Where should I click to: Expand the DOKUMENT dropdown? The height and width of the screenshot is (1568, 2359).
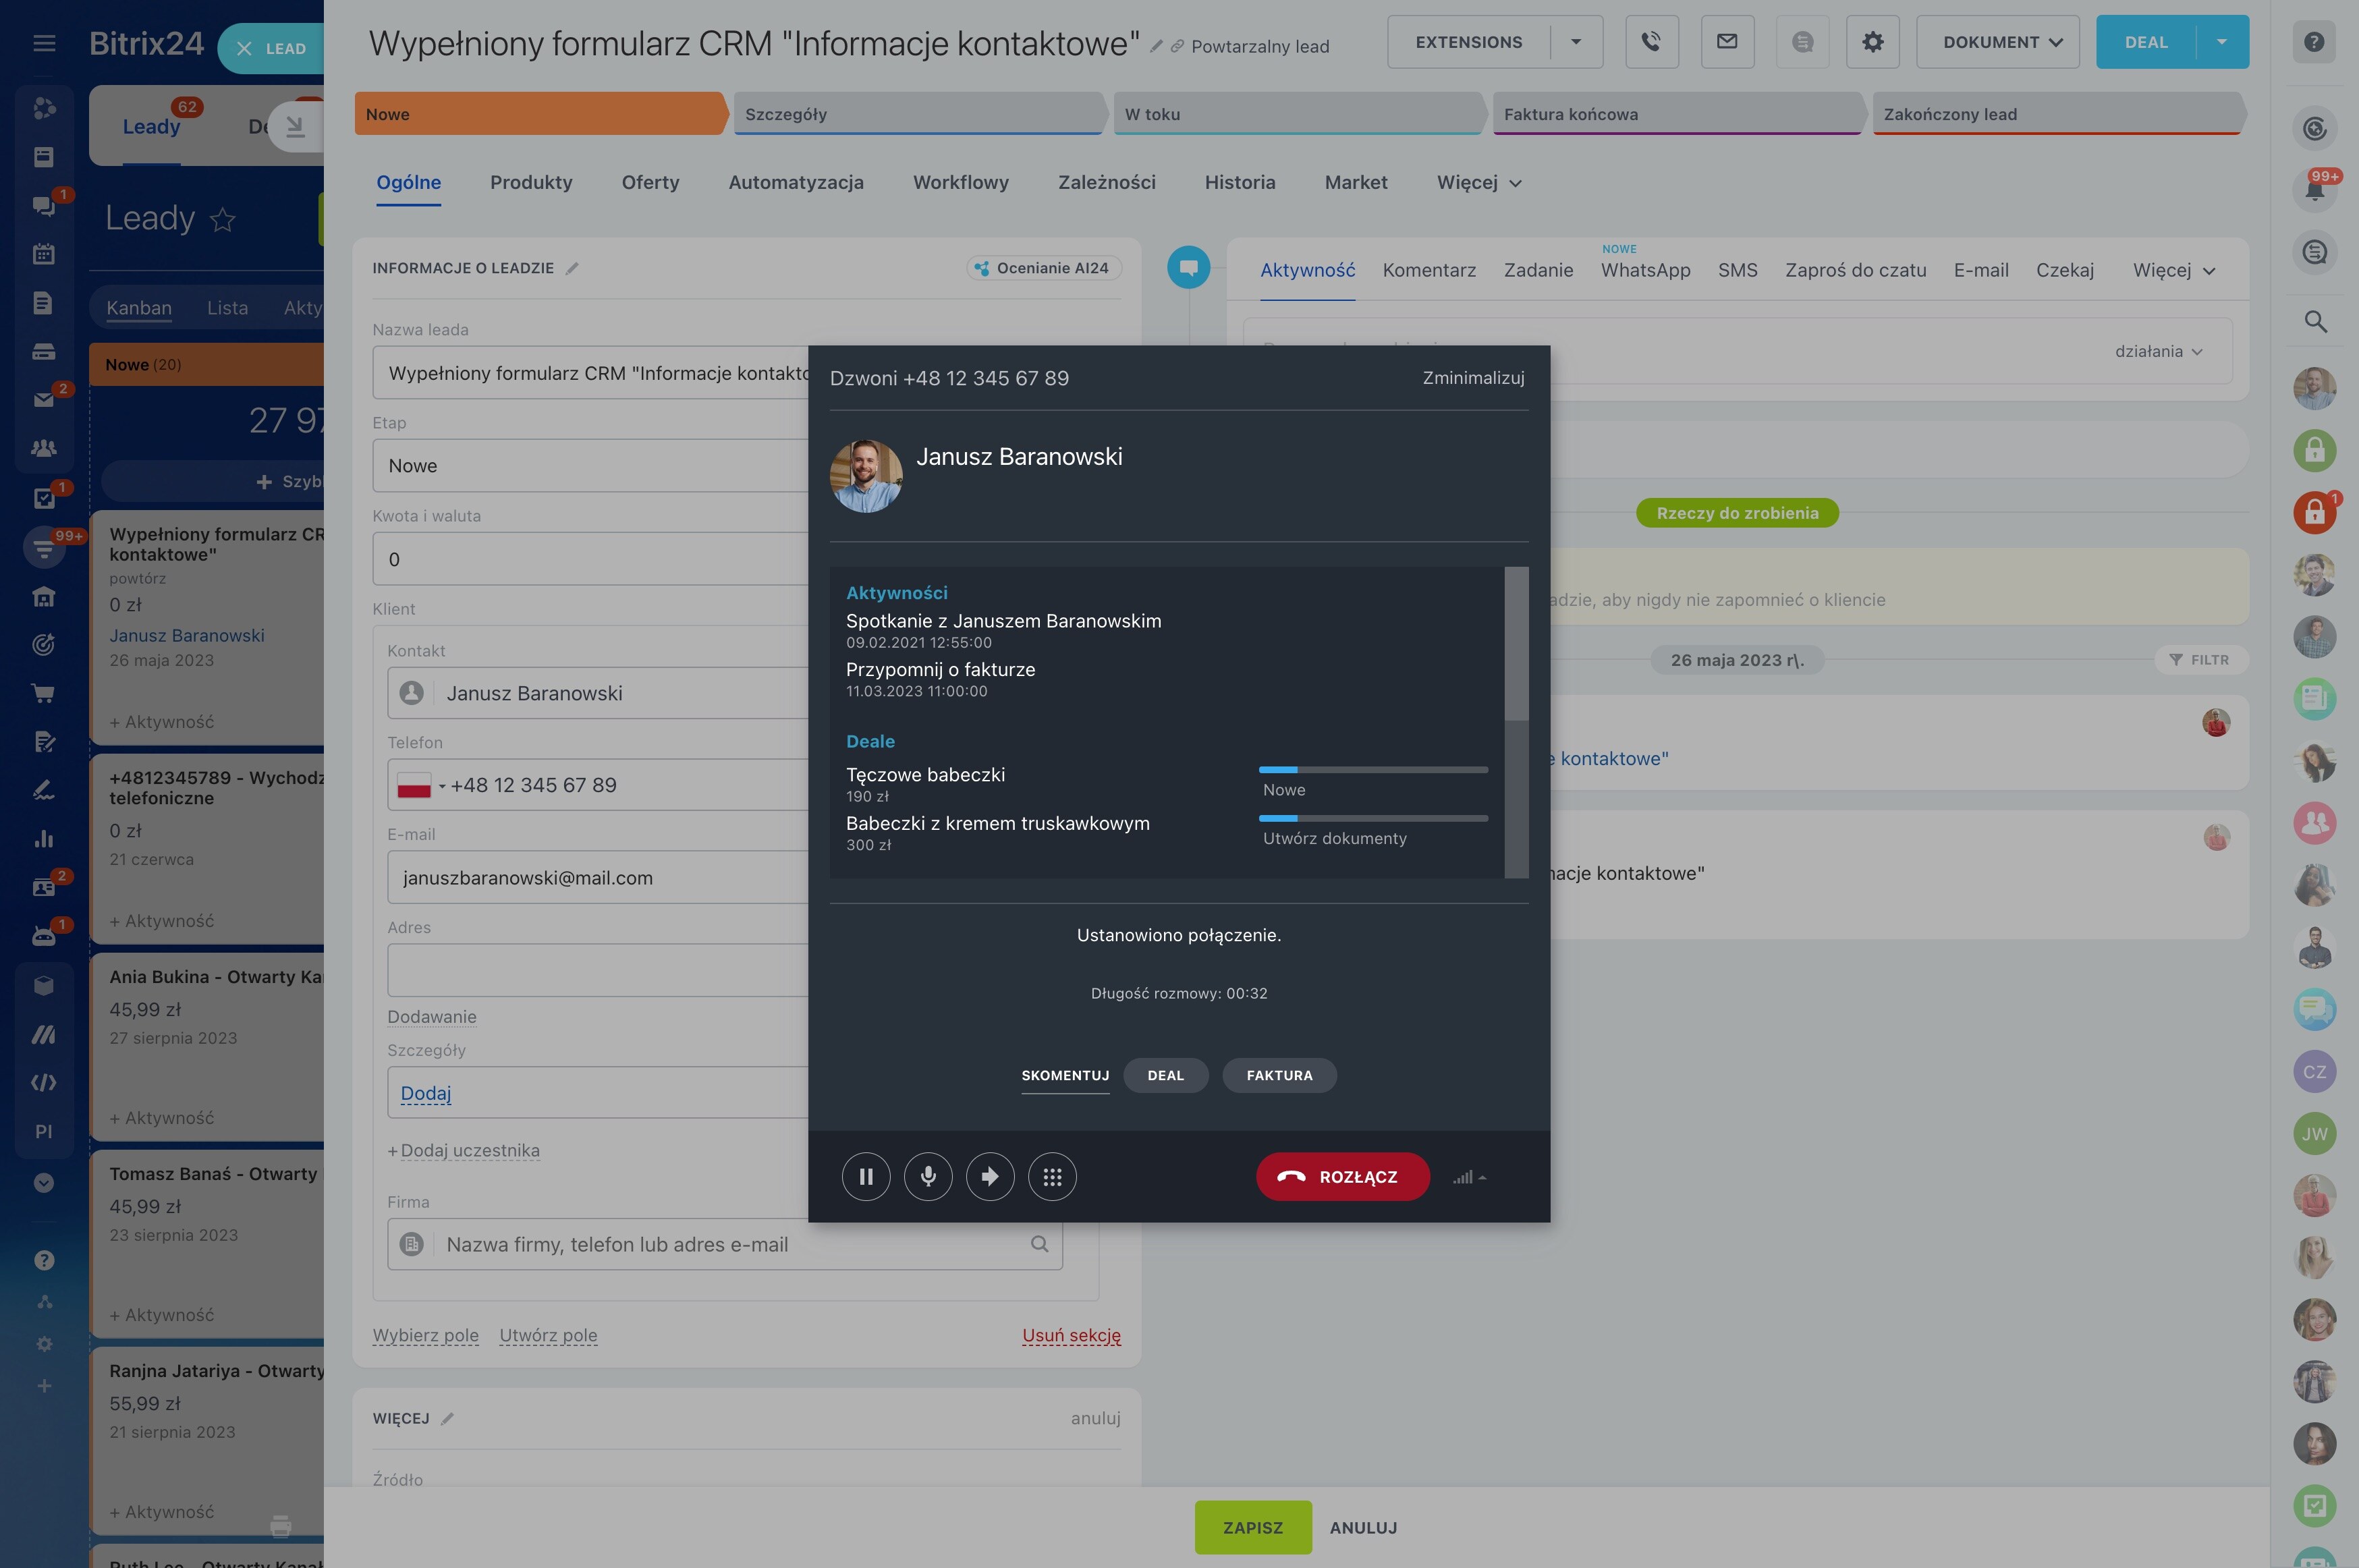[x=1997, y=42]
